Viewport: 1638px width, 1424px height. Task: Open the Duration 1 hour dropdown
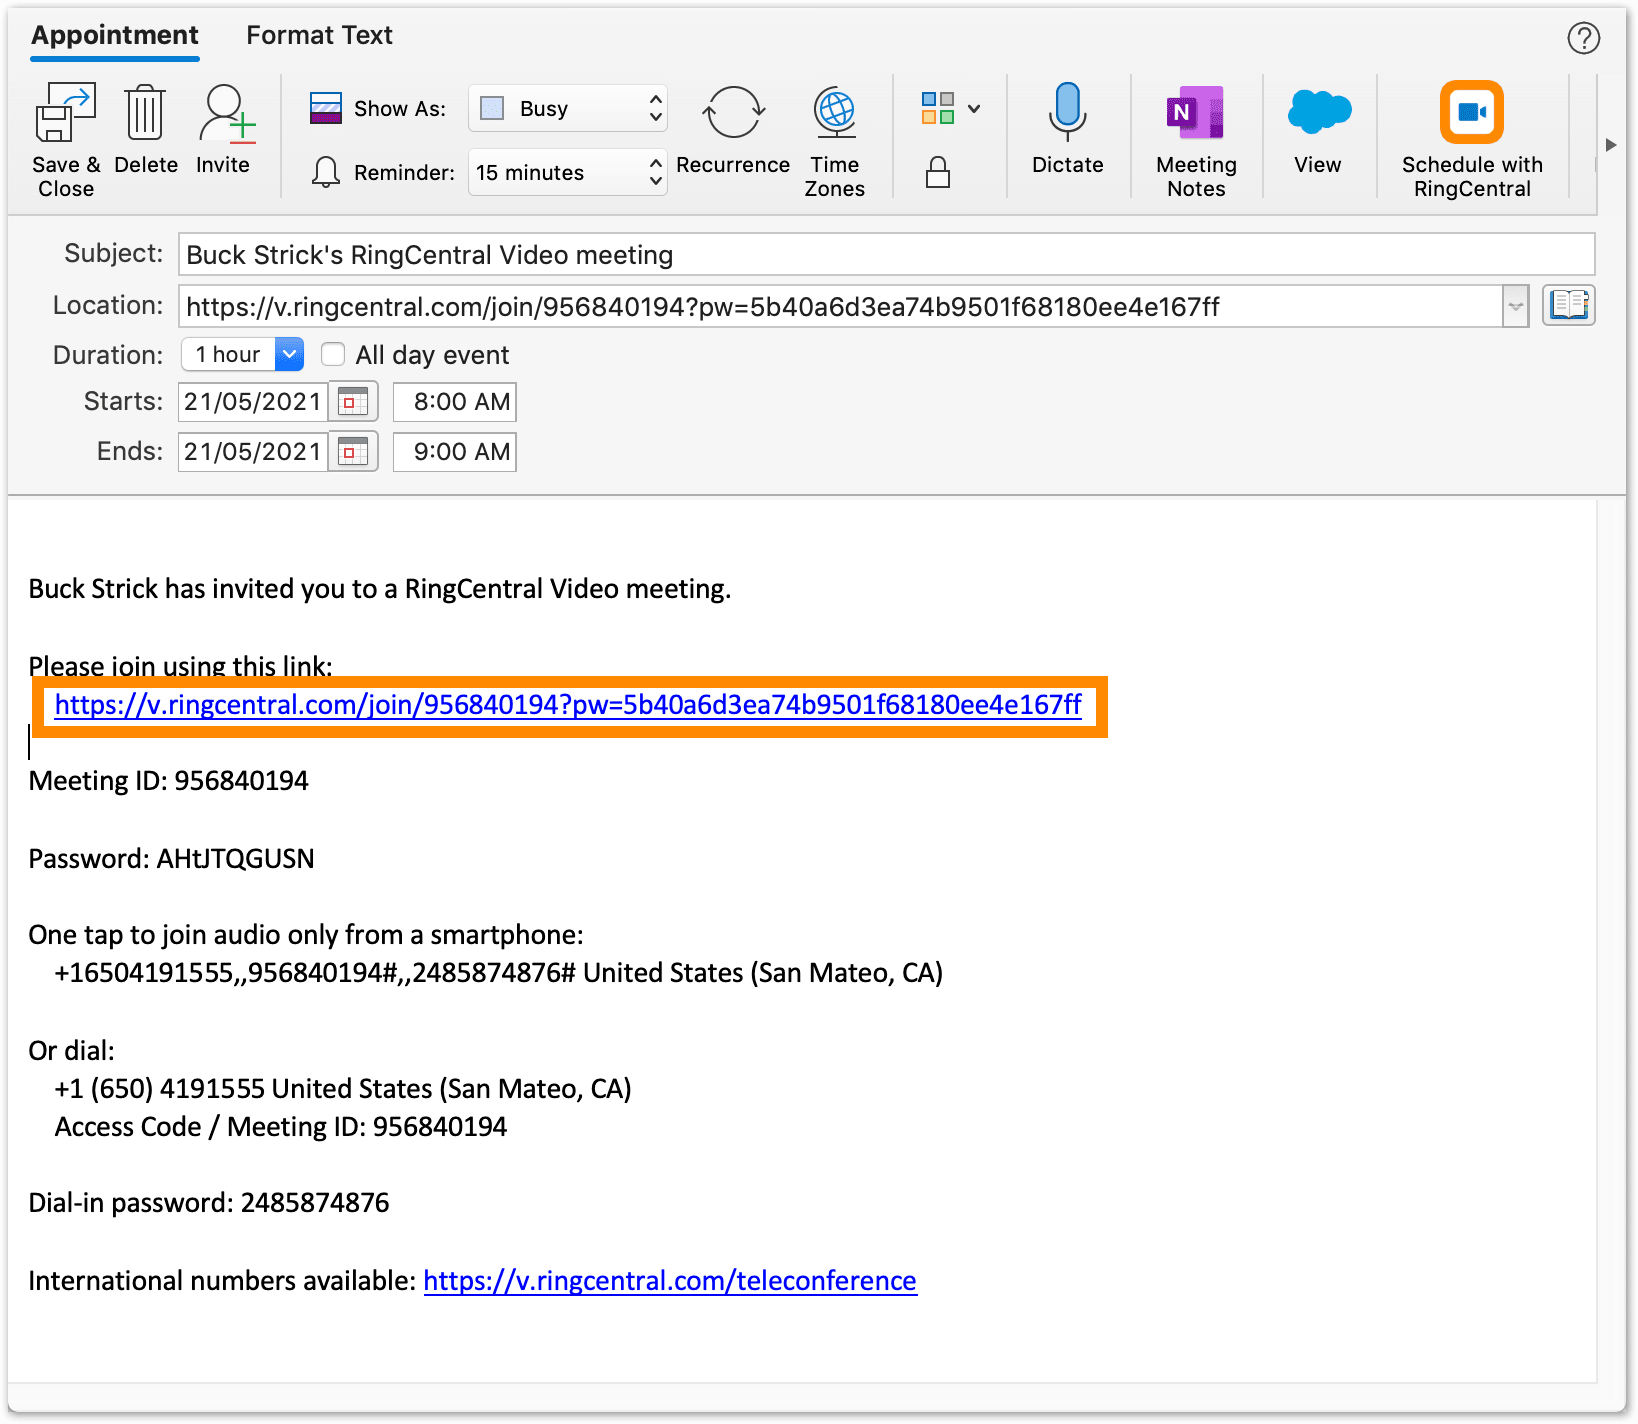[243, 354]
